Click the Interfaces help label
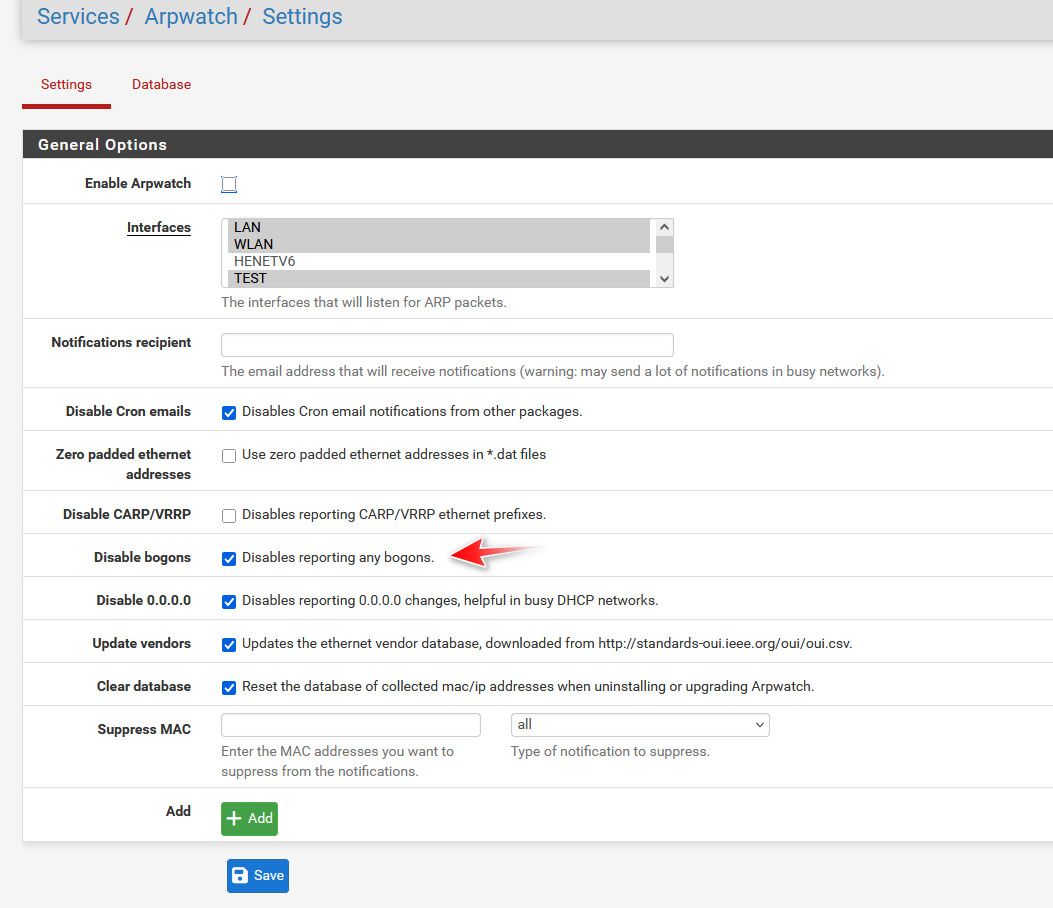 [158, 228]
